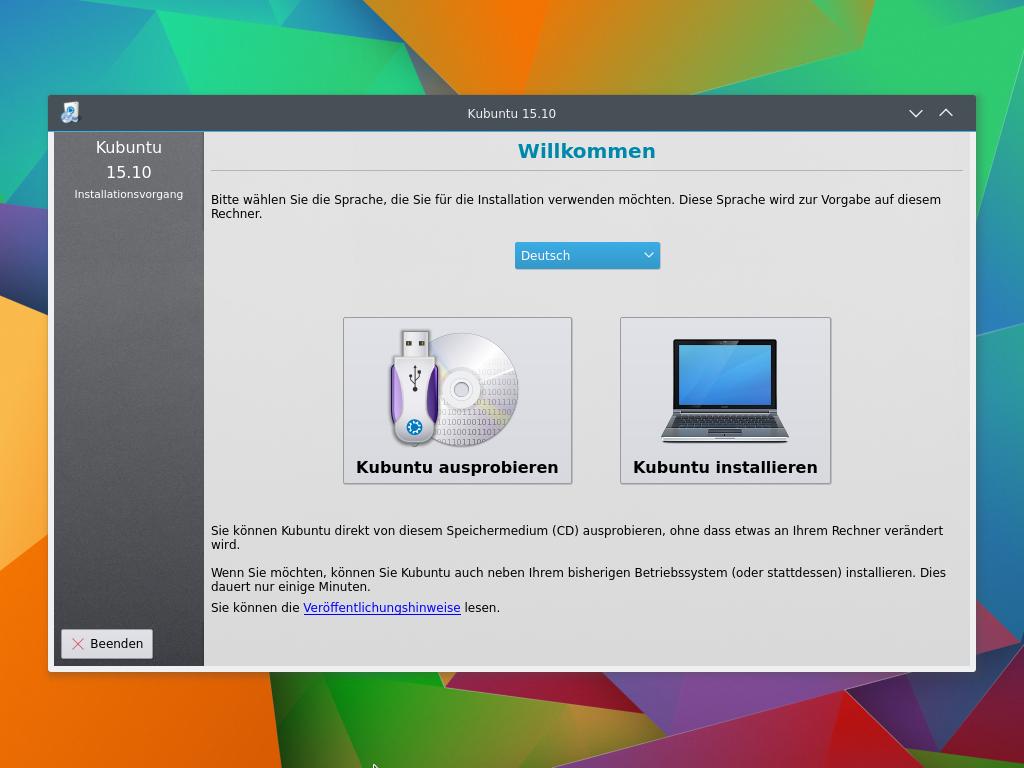This screenshot has height=768, width=1024.
Task: Click the installer icon in the title bar
Action: pyautogui.click(x=70, y=113)
